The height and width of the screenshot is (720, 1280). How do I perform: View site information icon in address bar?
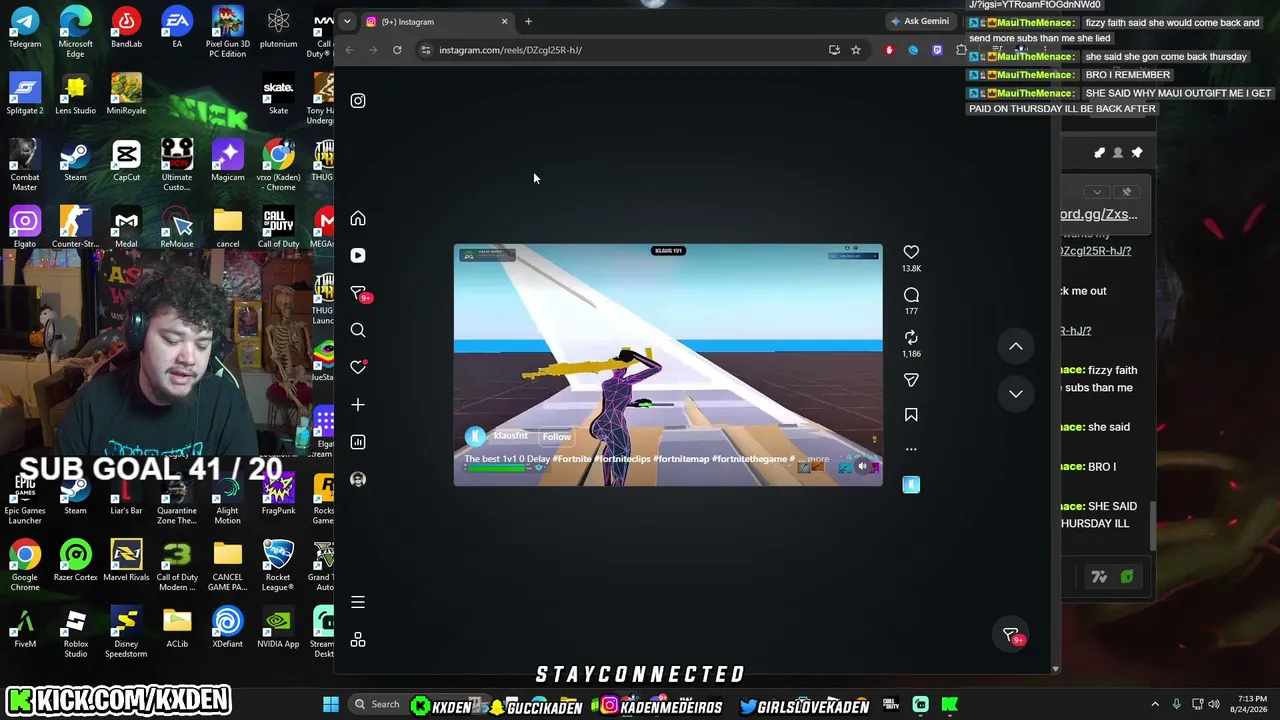pos(426,50)
